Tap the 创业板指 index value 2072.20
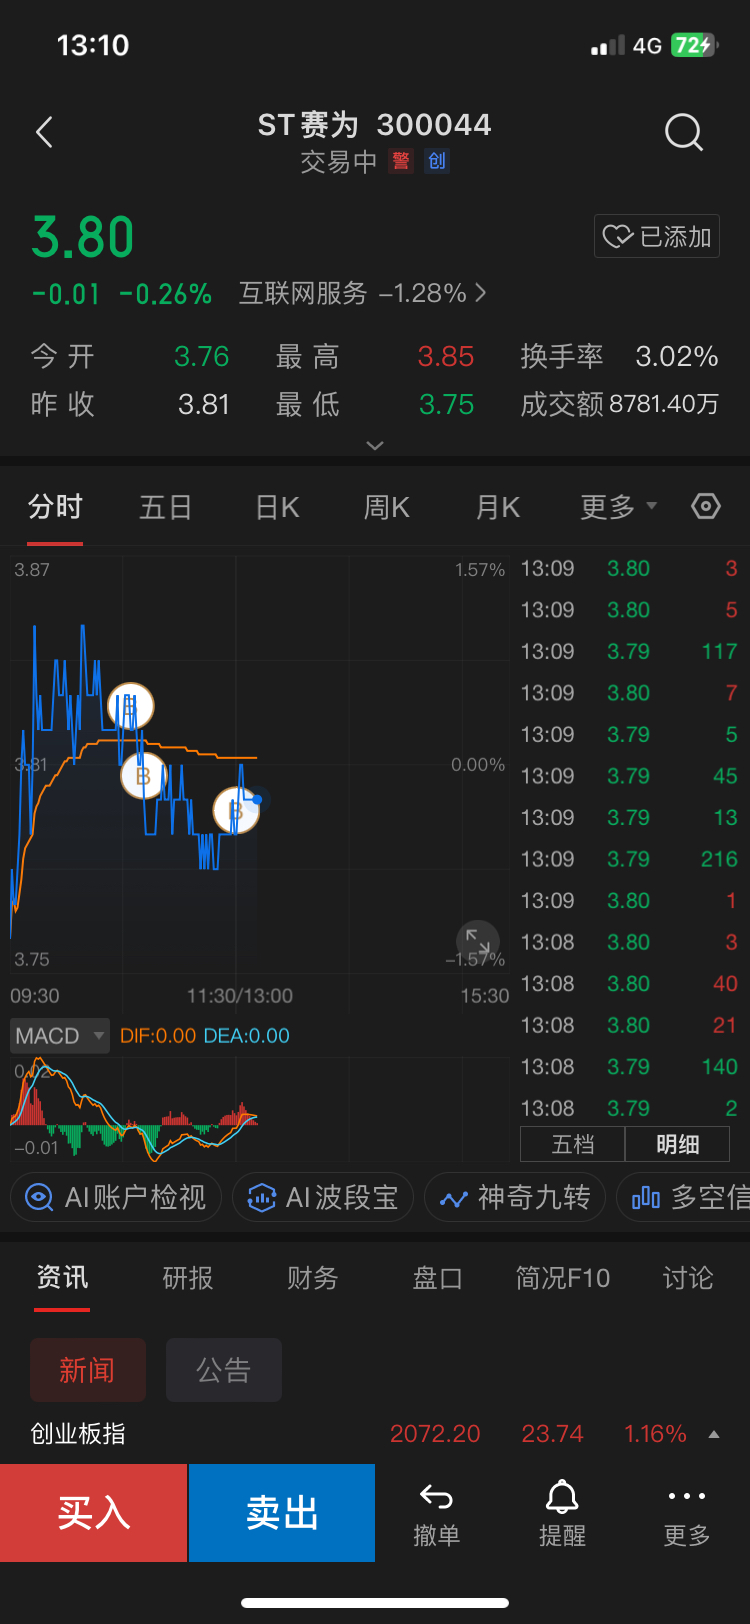750x1624 pixels. 435,1434
